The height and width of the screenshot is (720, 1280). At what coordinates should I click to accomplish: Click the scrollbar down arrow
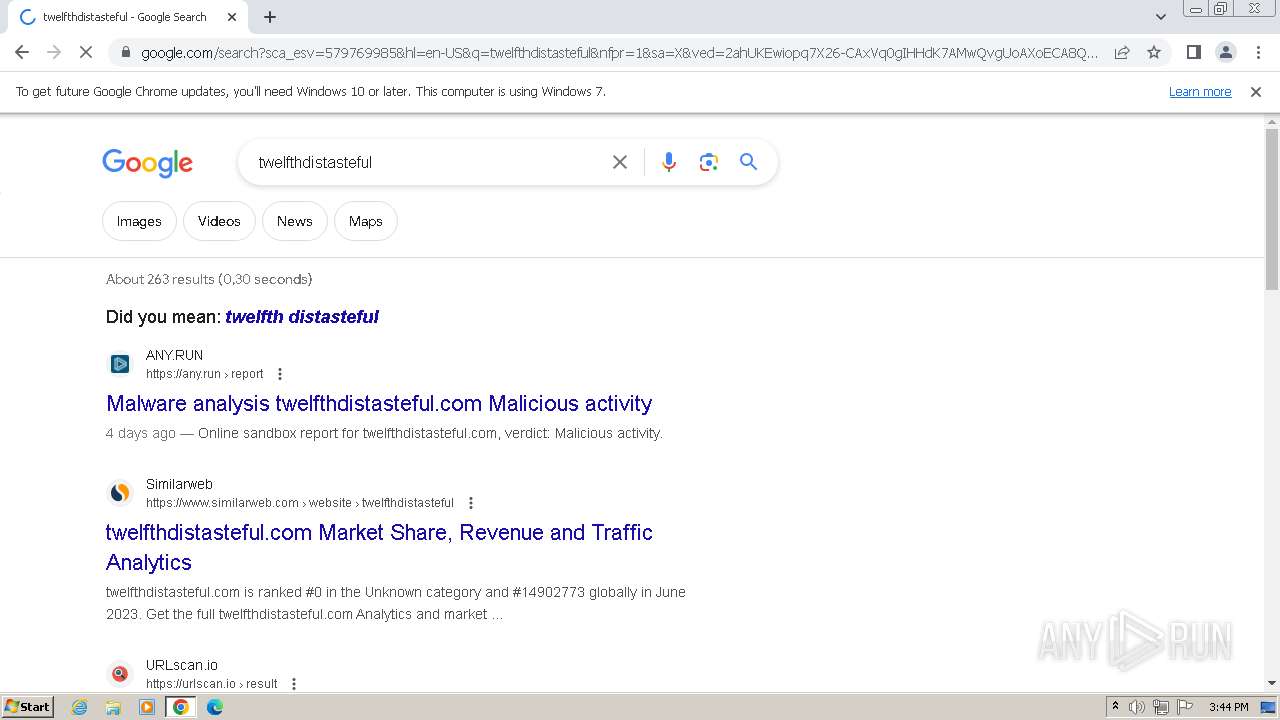(1272, 683)
